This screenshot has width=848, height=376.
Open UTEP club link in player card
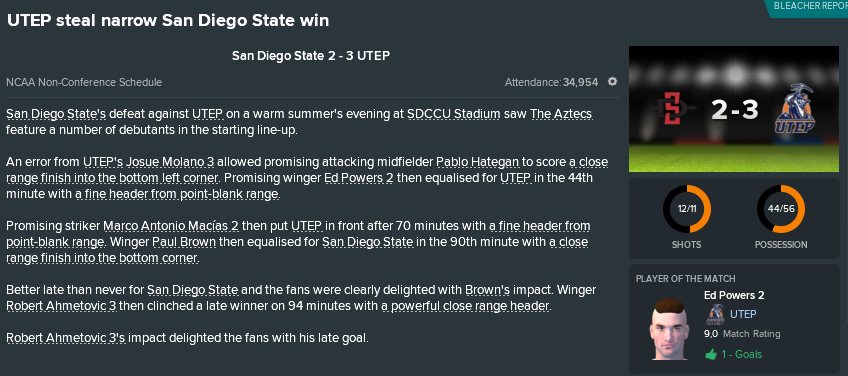click(743, 314)
